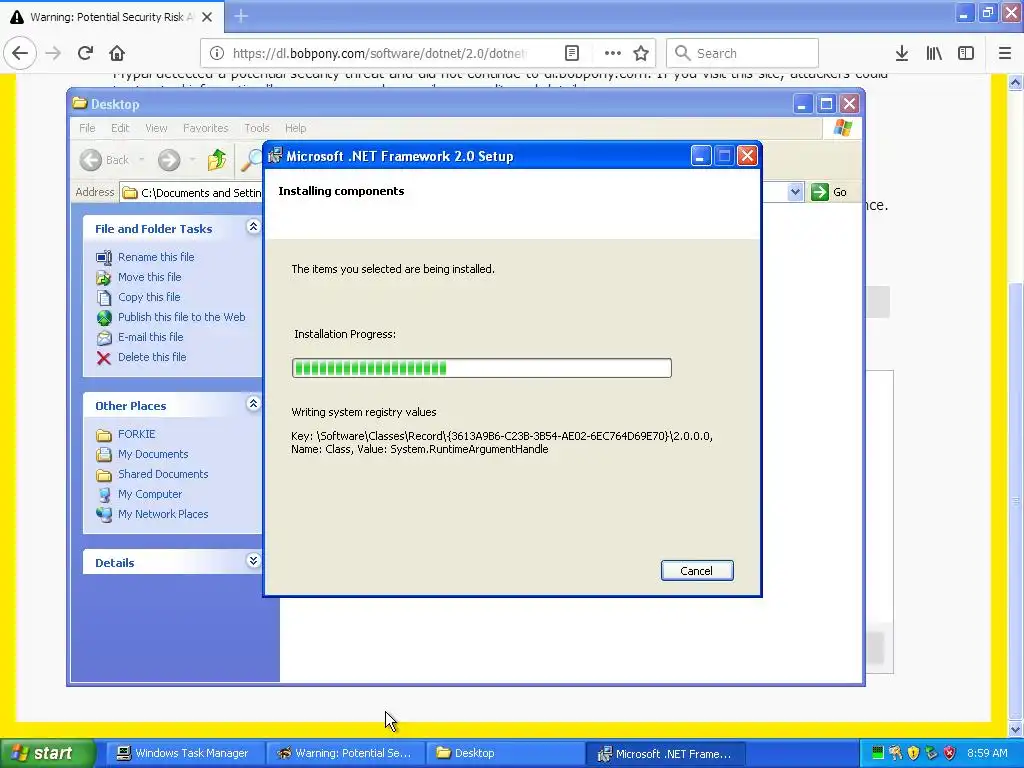Click the installation progress bar
Viewport: 1024px width, 768px height.
481,368
